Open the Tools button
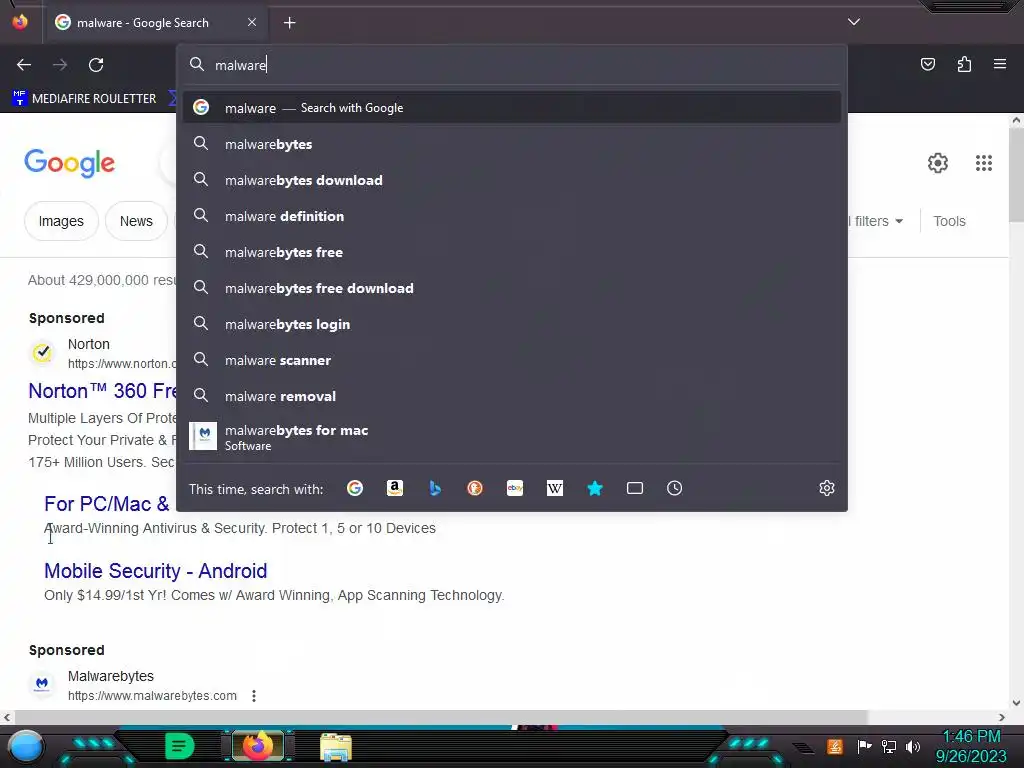The width and height of the screenshot is (1024, 768). pos(949,221)
